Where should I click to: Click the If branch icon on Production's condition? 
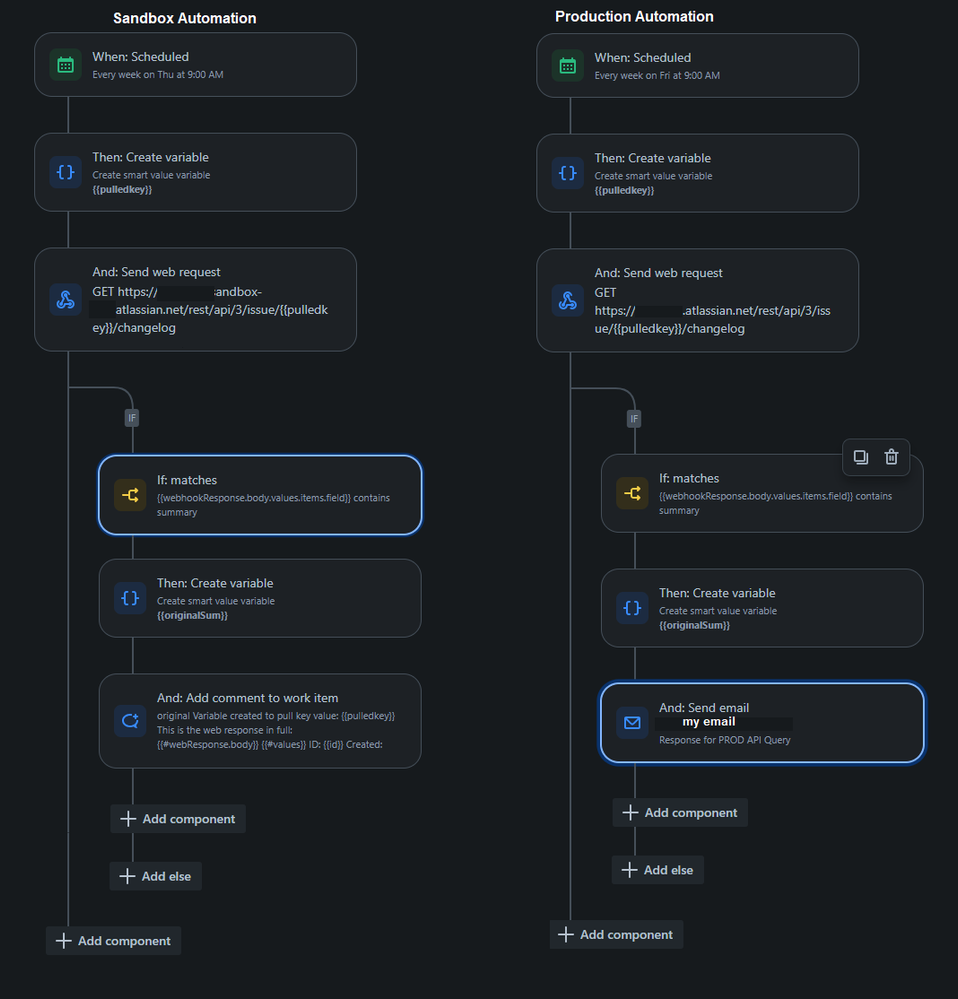pyautogui.click(x=631, y=493)
